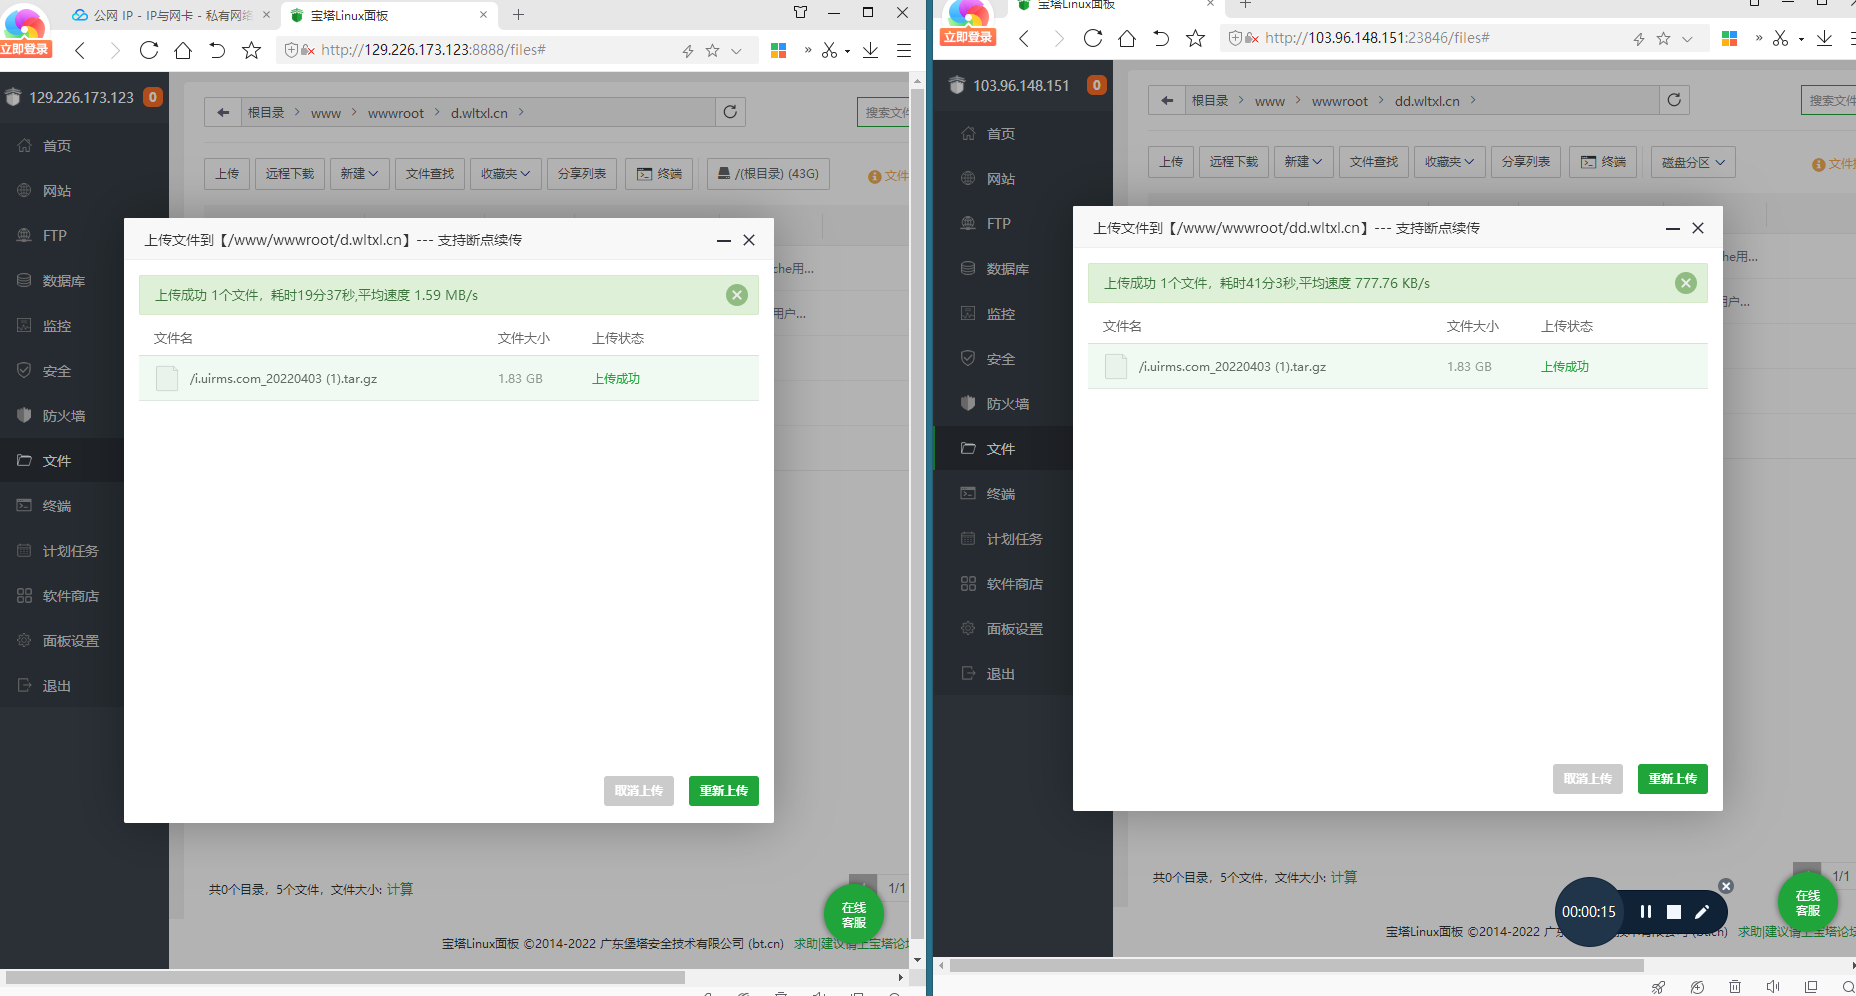The height and width of the screenshot is (996, 1856).
Task: Open the recording pen annotation tool
Action: click(x=1702, y=911)
